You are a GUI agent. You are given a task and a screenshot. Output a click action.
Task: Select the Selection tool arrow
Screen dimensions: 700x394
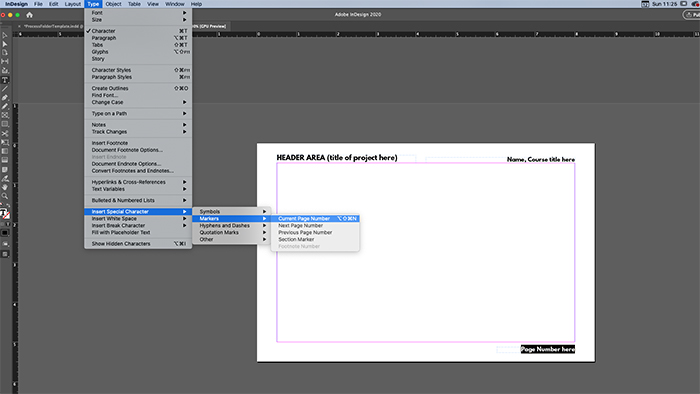5,35
